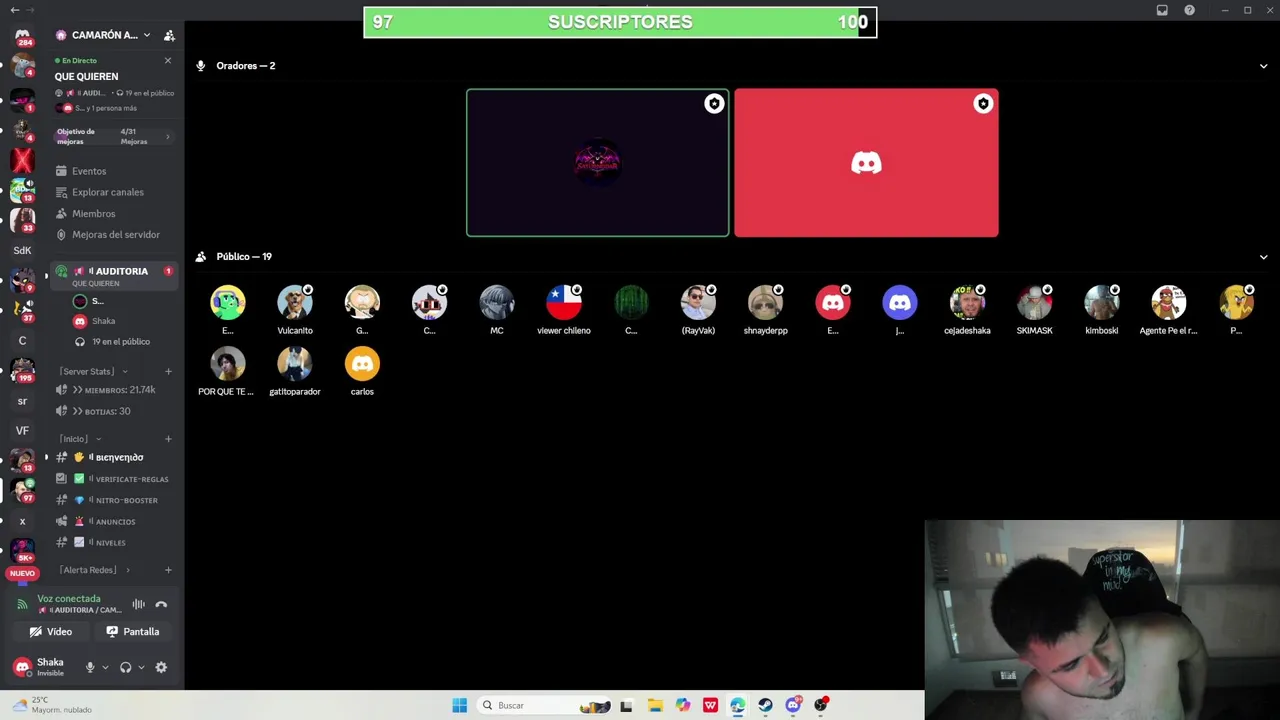Open Steam from the taskbar
The height and width of the screenshot is (720, 1280).
point(765,705)
